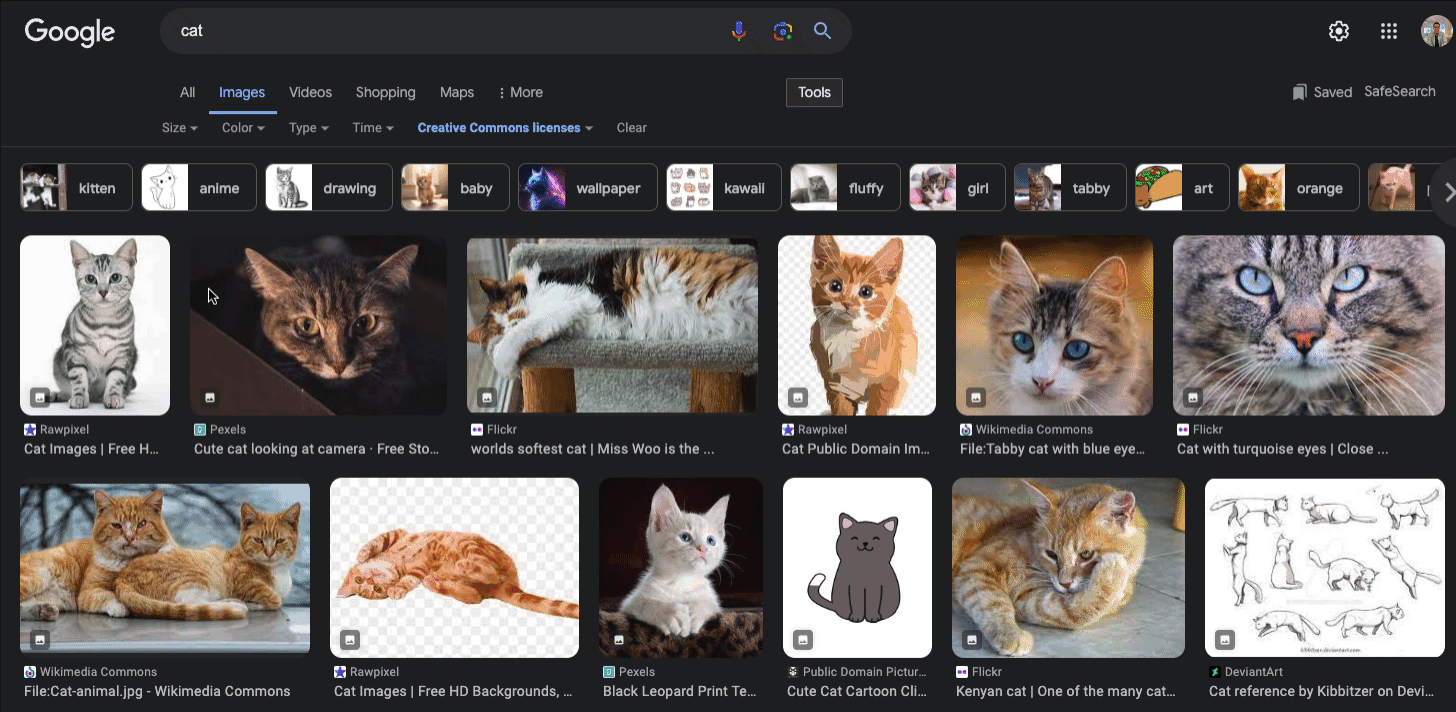Click Wikimedia Commons favicon under tabby blue eyes
The height and width of the screenshot is (712, 1456).
(966, 429)
